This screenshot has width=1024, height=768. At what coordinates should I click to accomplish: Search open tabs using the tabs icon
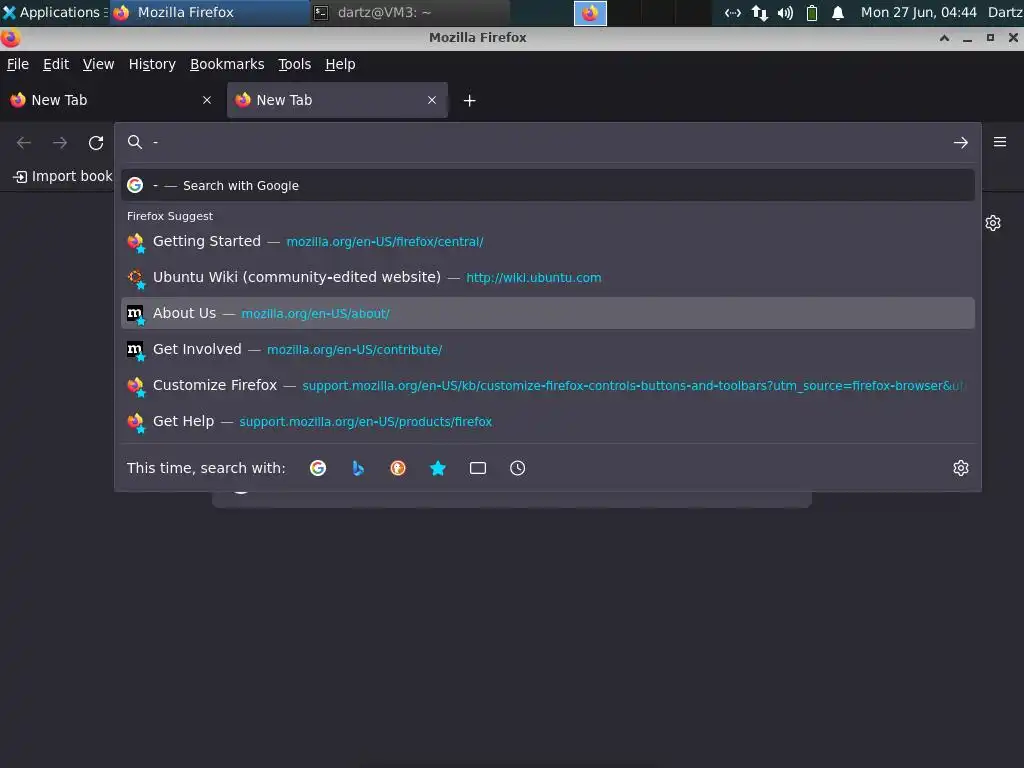[477, 468]
